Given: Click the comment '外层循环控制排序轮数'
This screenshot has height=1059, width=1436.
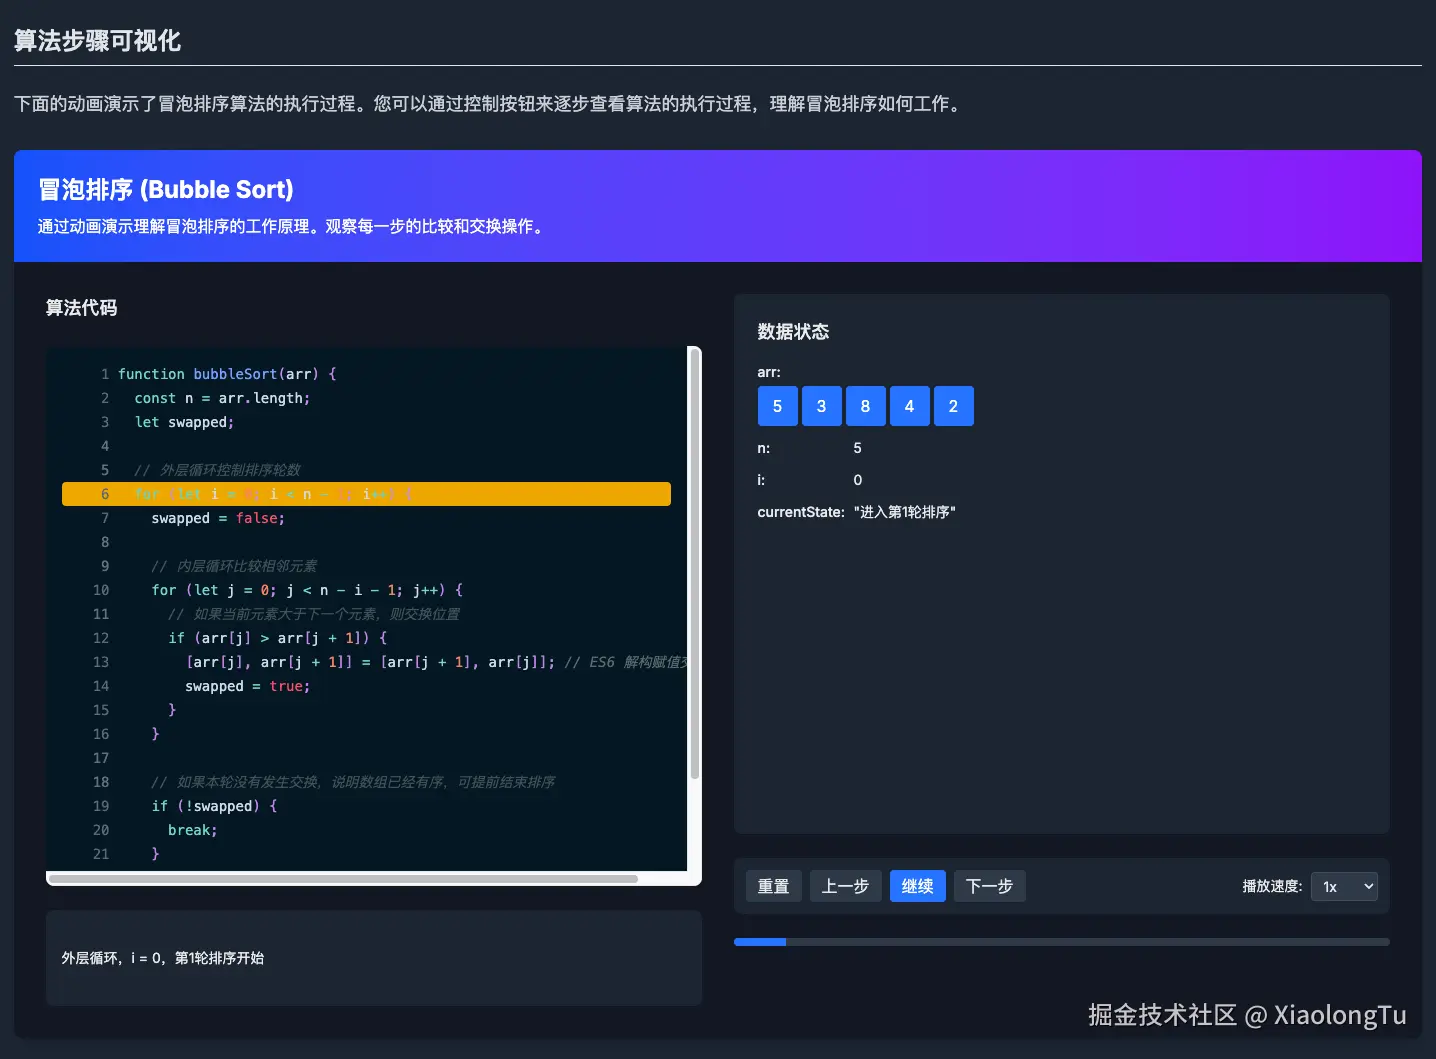Looking at the screenshot, I should pyautogui.click(x=217, y=470).
